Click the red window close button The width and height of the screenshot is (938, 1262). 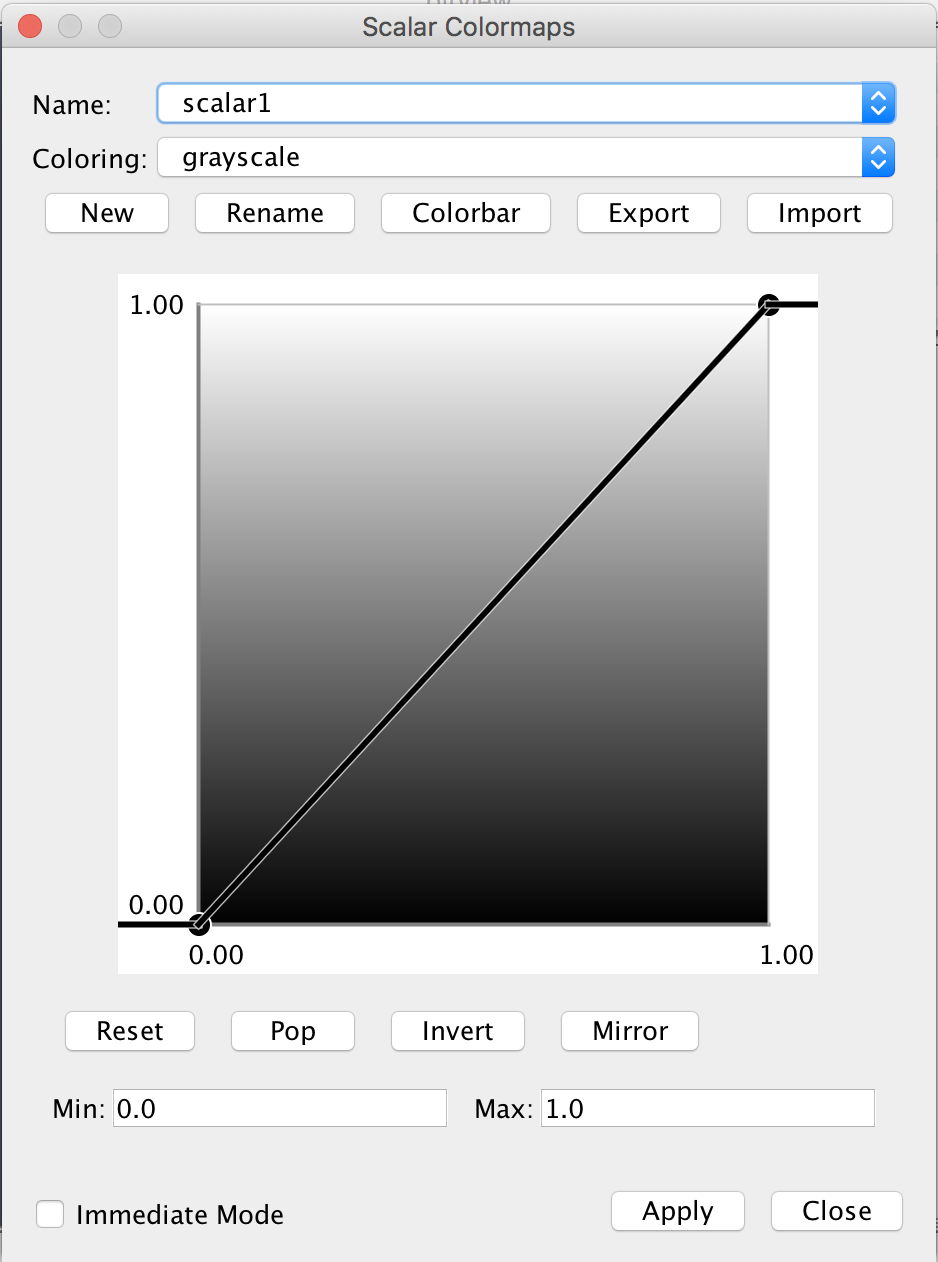[x=31, y=26]
